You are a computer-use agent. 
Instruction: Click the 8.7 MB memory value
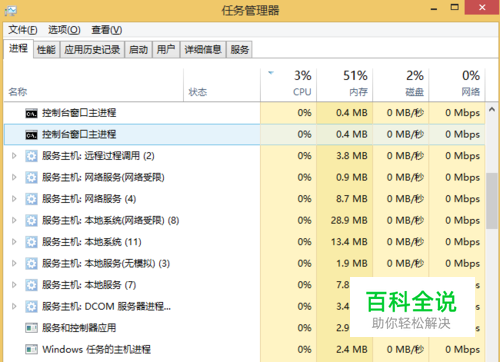352,199
